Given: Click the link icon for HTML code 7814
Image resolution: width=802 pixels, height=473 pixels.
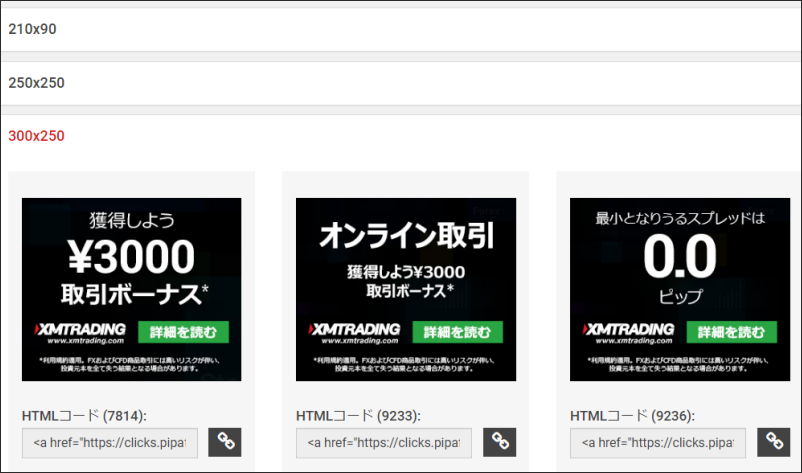Looking at the screenshot, I should (225, 441).
